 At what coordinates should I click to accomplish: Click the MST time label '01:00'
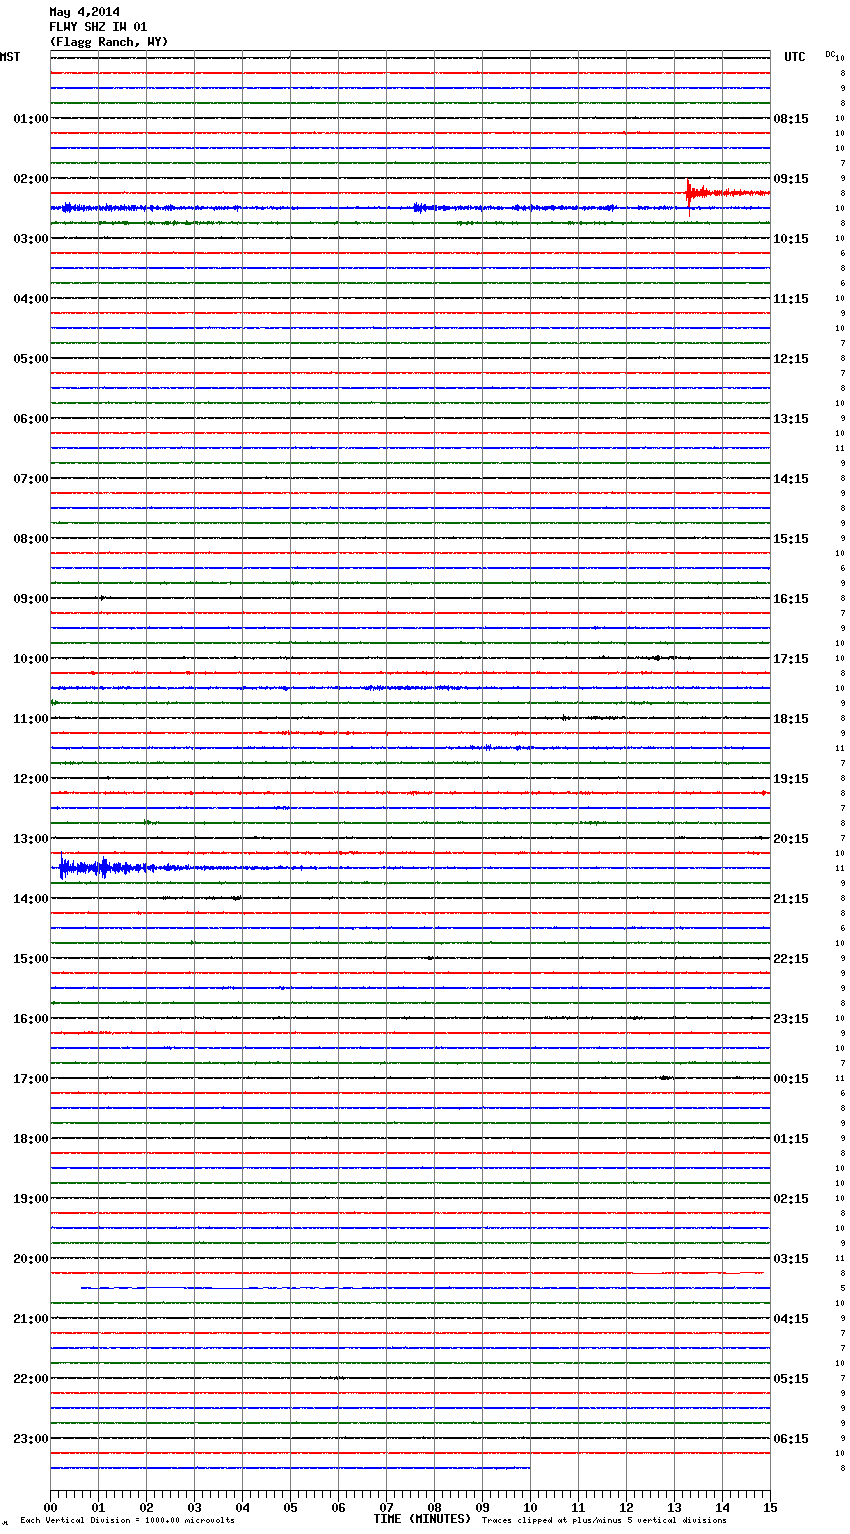31,119
